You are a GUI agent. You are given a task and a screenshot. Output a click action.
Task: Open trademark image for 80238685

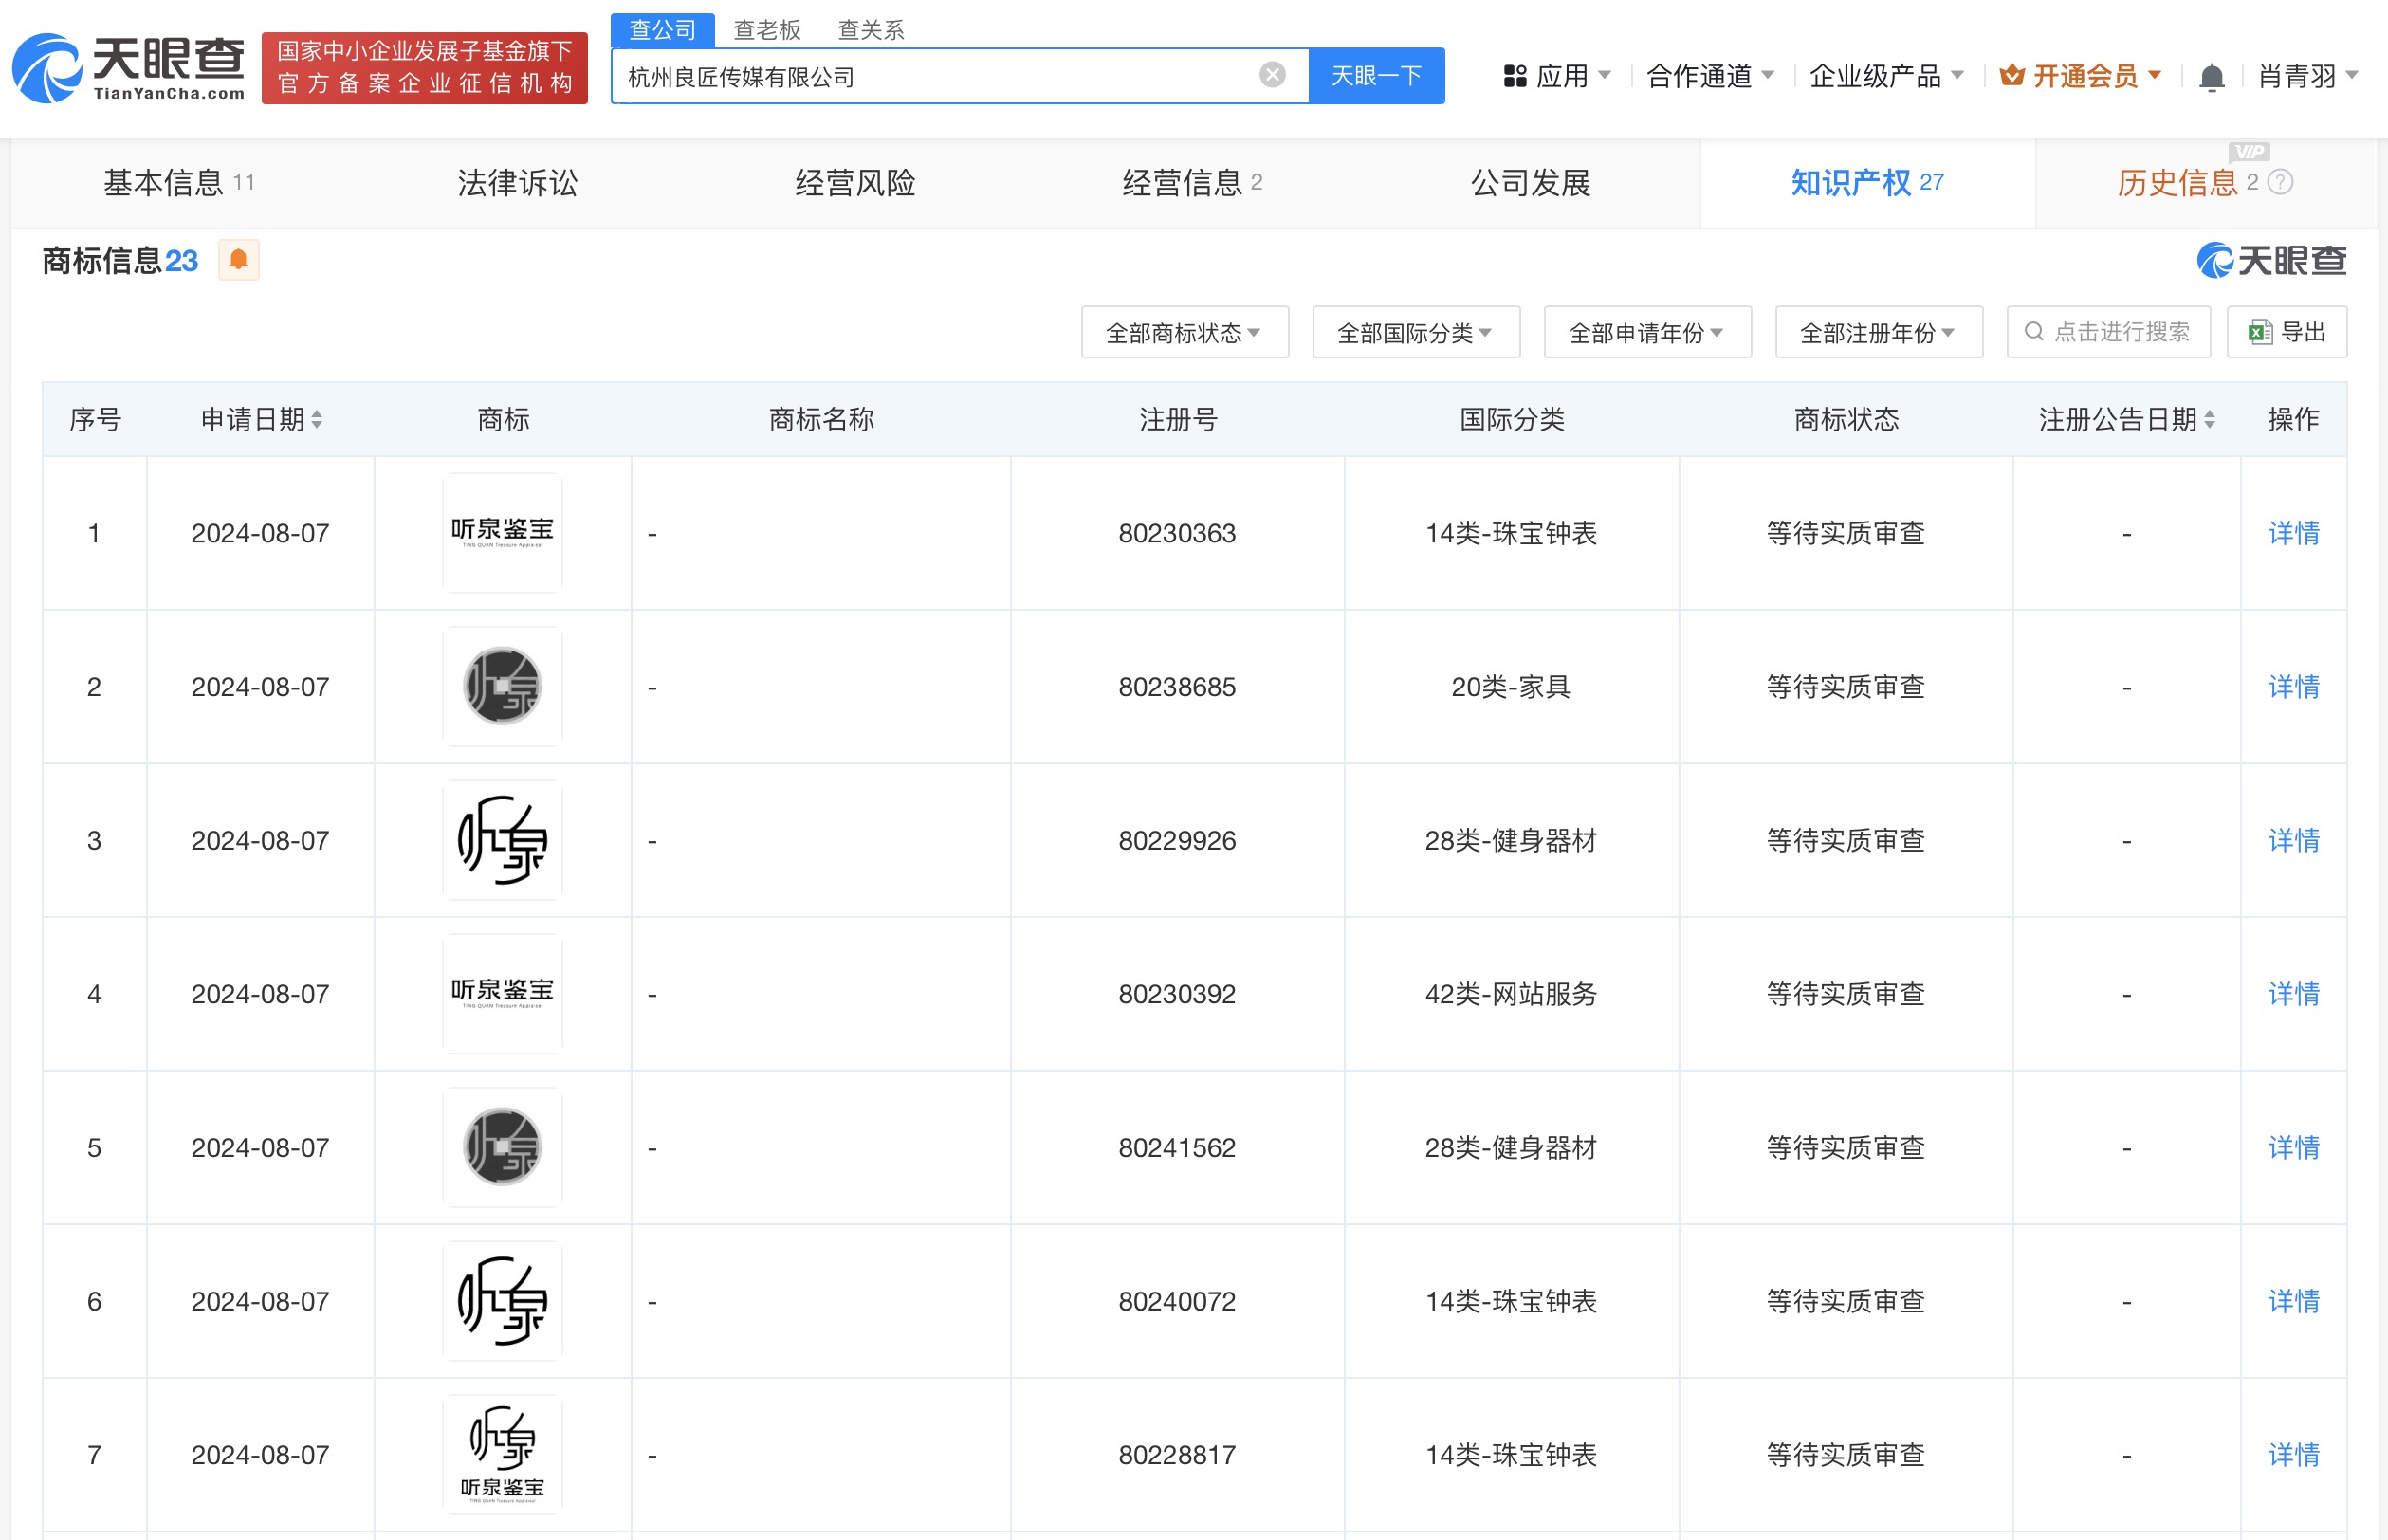tap(503, 687)
